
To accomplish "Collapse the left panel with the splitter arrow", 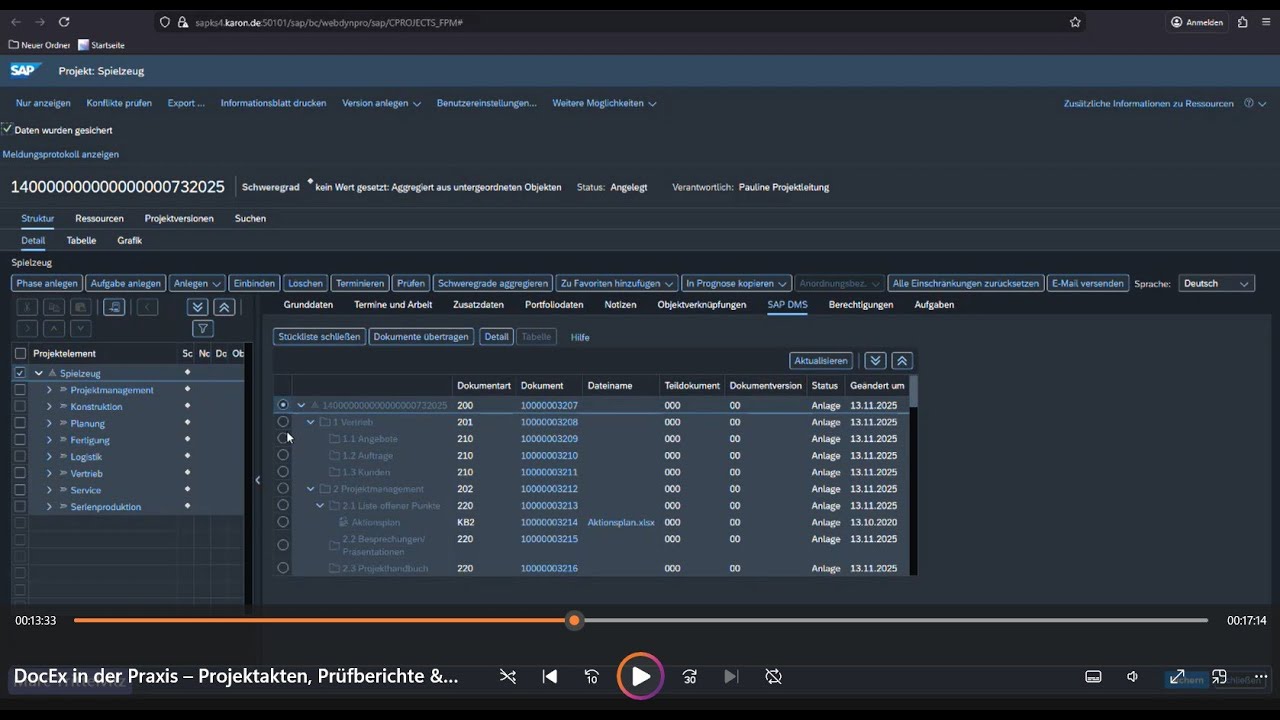I will tap(257, 480).
